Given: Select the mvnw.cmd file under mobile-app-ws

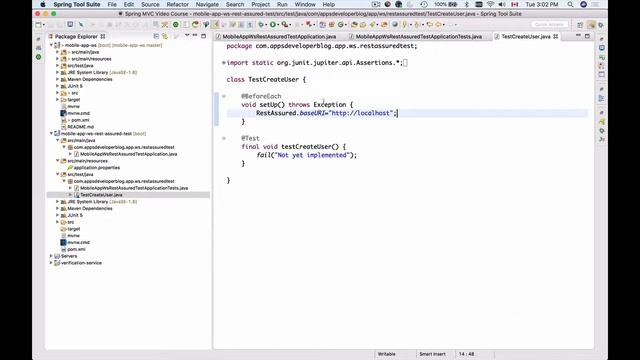Looking at the screenshot, I should click(78, 113).
